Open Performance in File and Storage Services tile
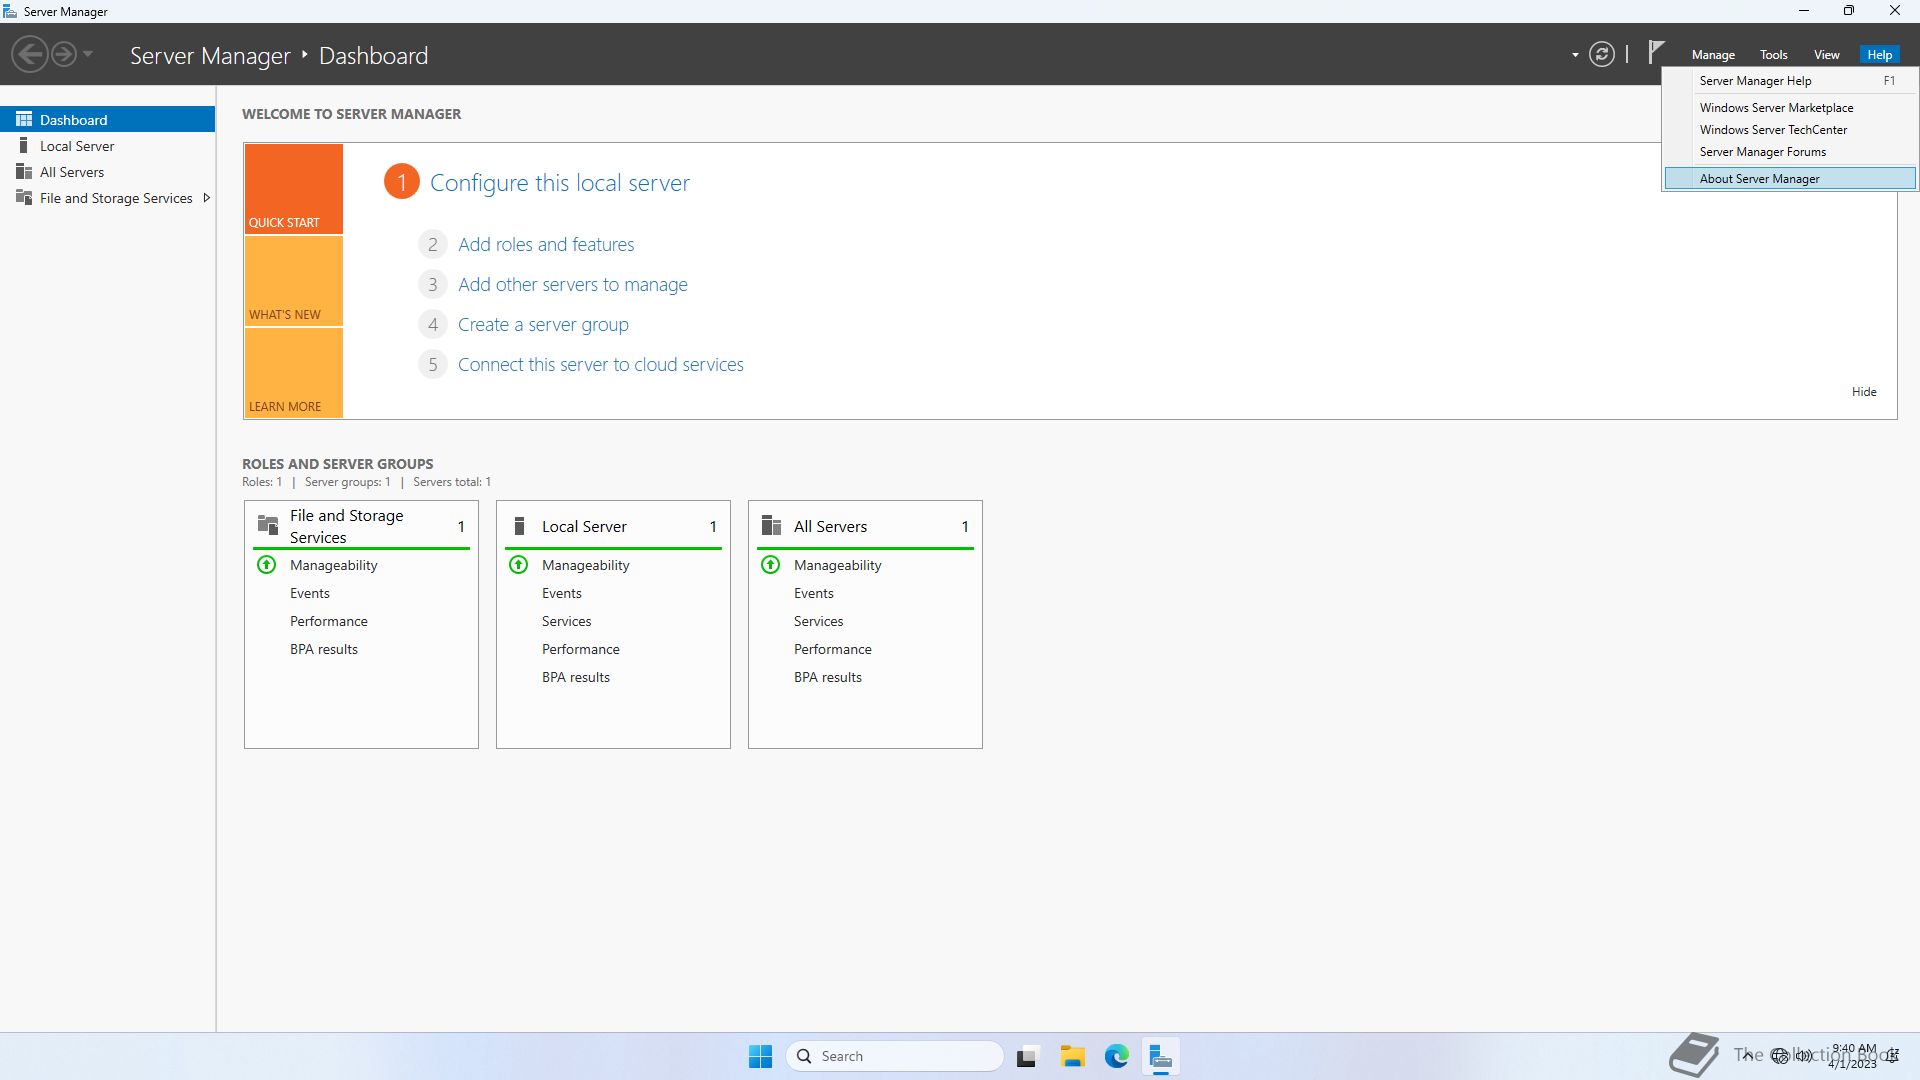 coord(329,621)
